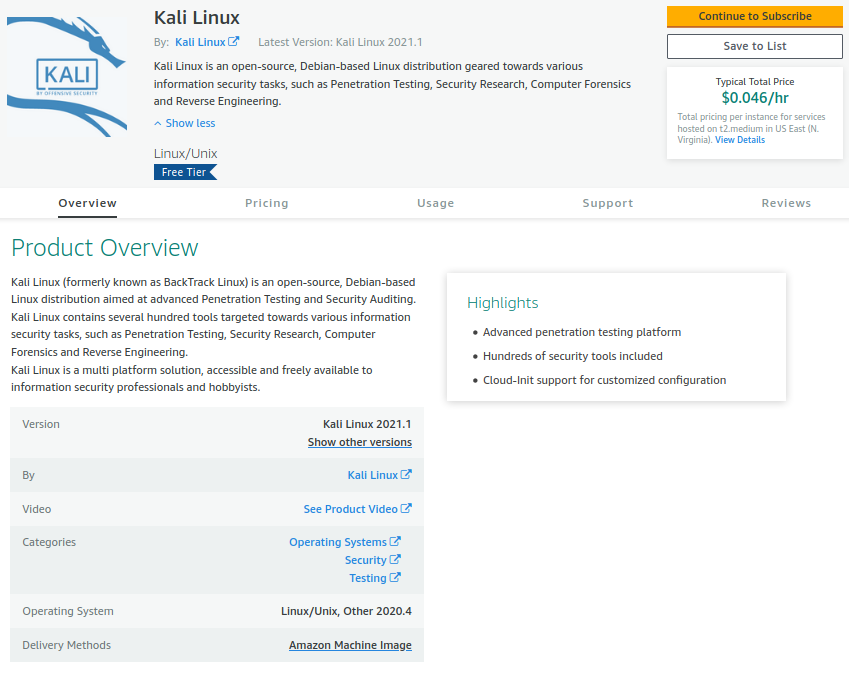This screenshot has height=678, width=849.
Task: Click external-link icon beside Security category
Action: tap(395, 560)
